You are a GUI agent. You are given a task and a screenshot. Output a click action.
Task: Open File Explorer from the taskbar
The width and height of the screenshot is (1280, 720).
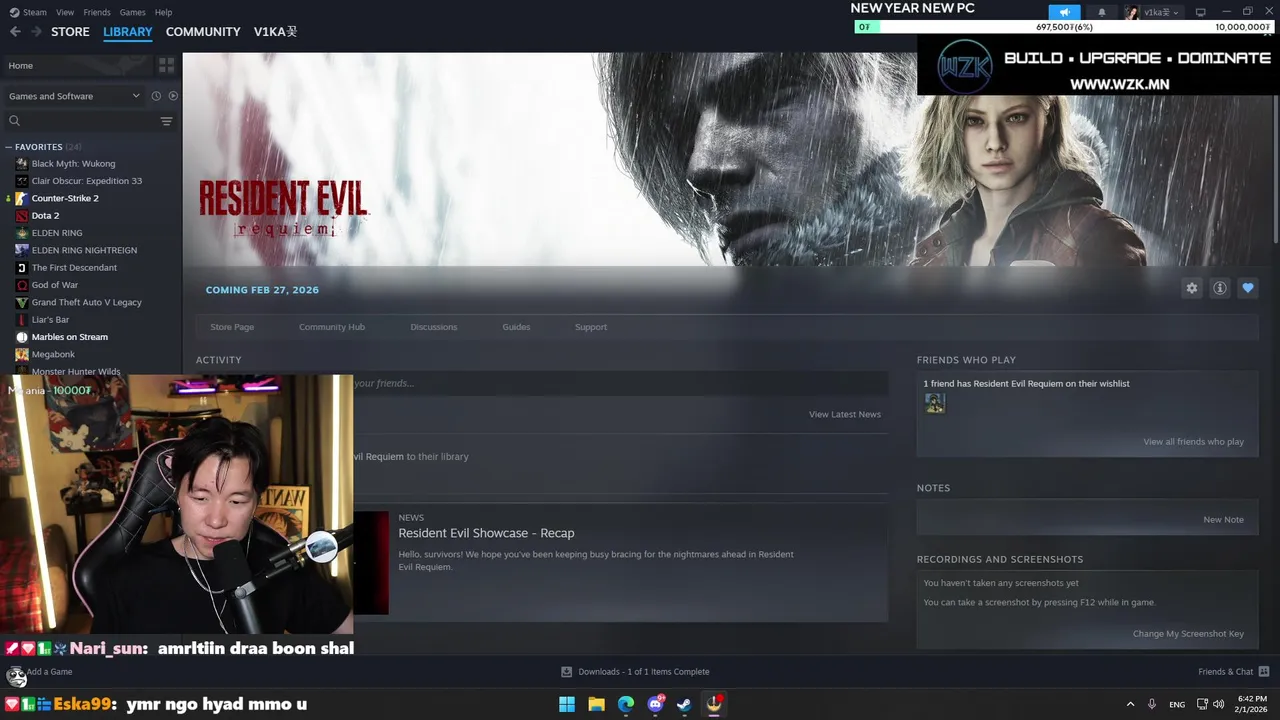click(596, 704)
